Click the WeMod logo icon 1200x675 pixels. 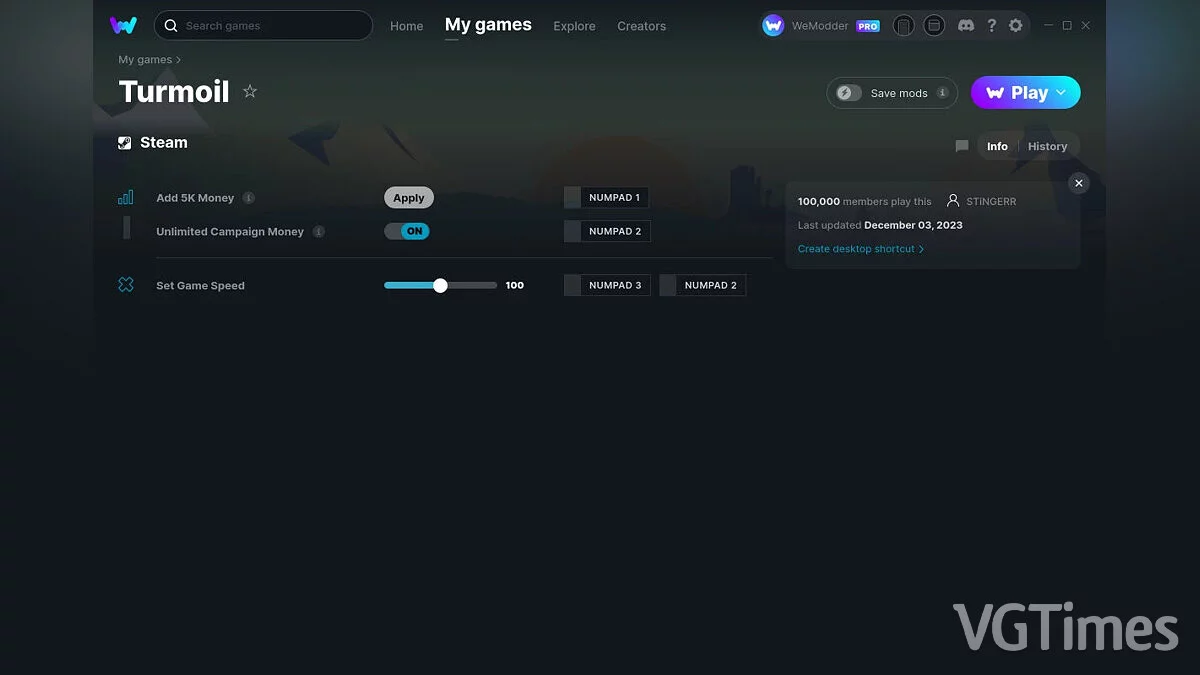pos(124,25)
